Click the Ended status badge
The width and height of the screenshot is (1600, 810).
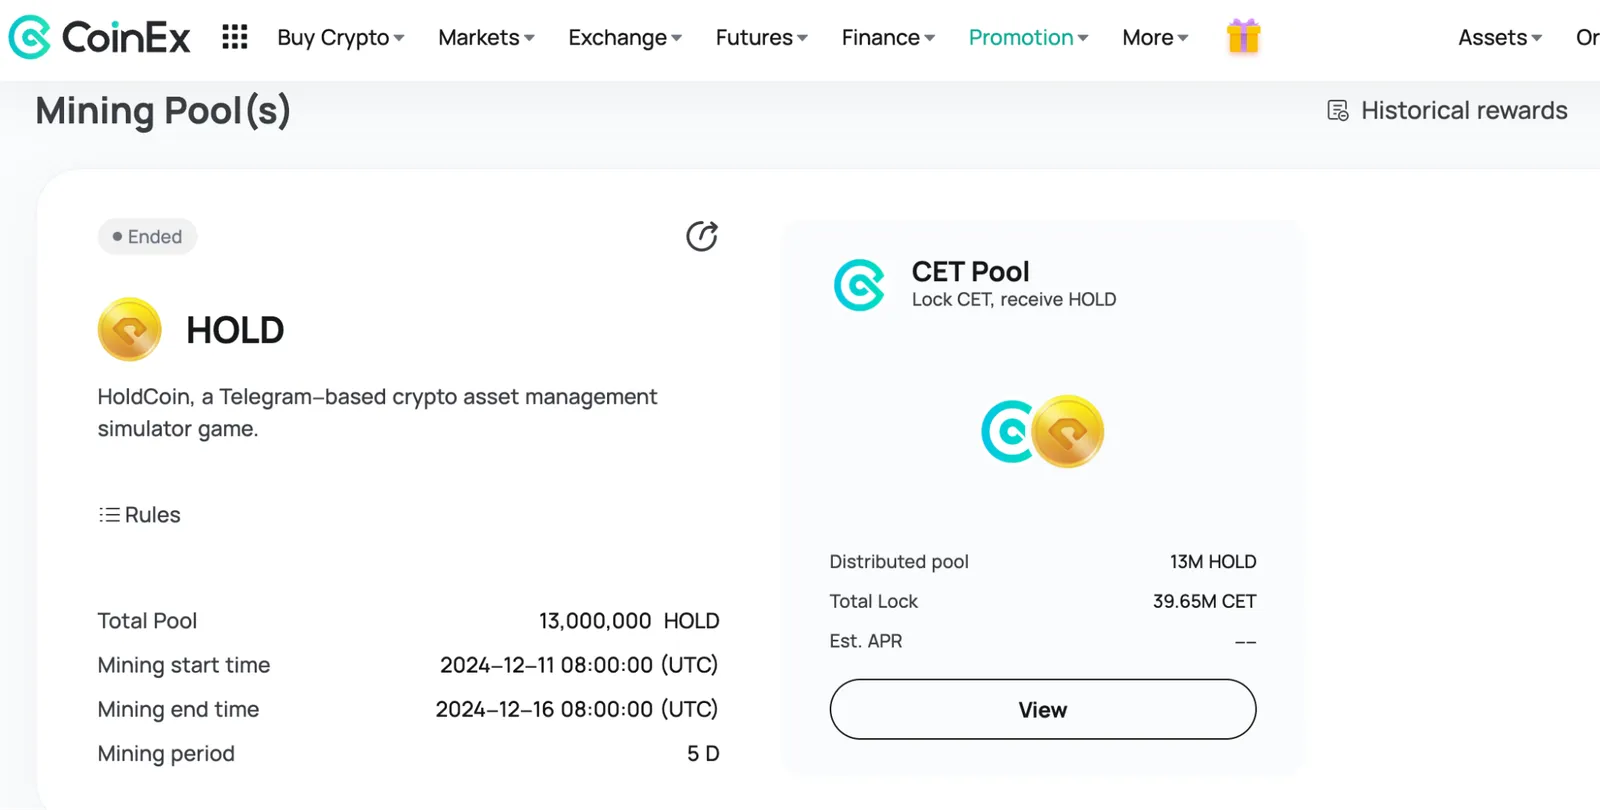click(x=147, y=237)
